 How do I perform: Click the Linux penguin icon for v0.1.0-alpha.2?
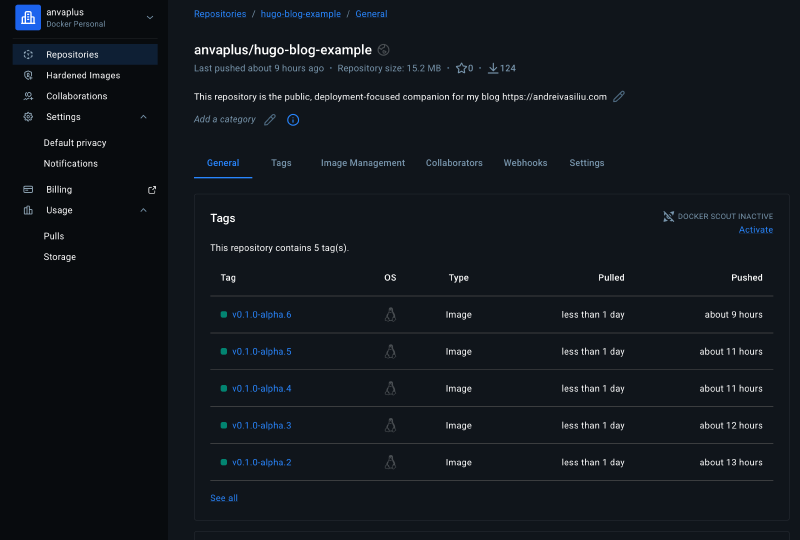click(x=390, y=462)
